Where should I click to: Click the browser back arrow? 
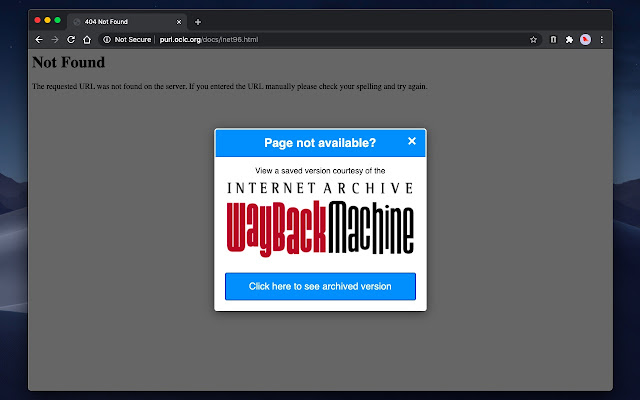pos(39,39)
